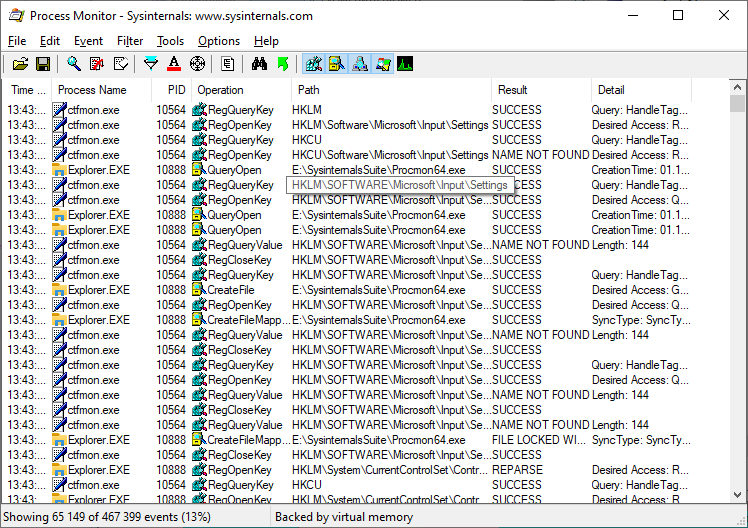
Task: Click the first RegQueryKey registry operation icon
Action: click(x=199, y=110)
